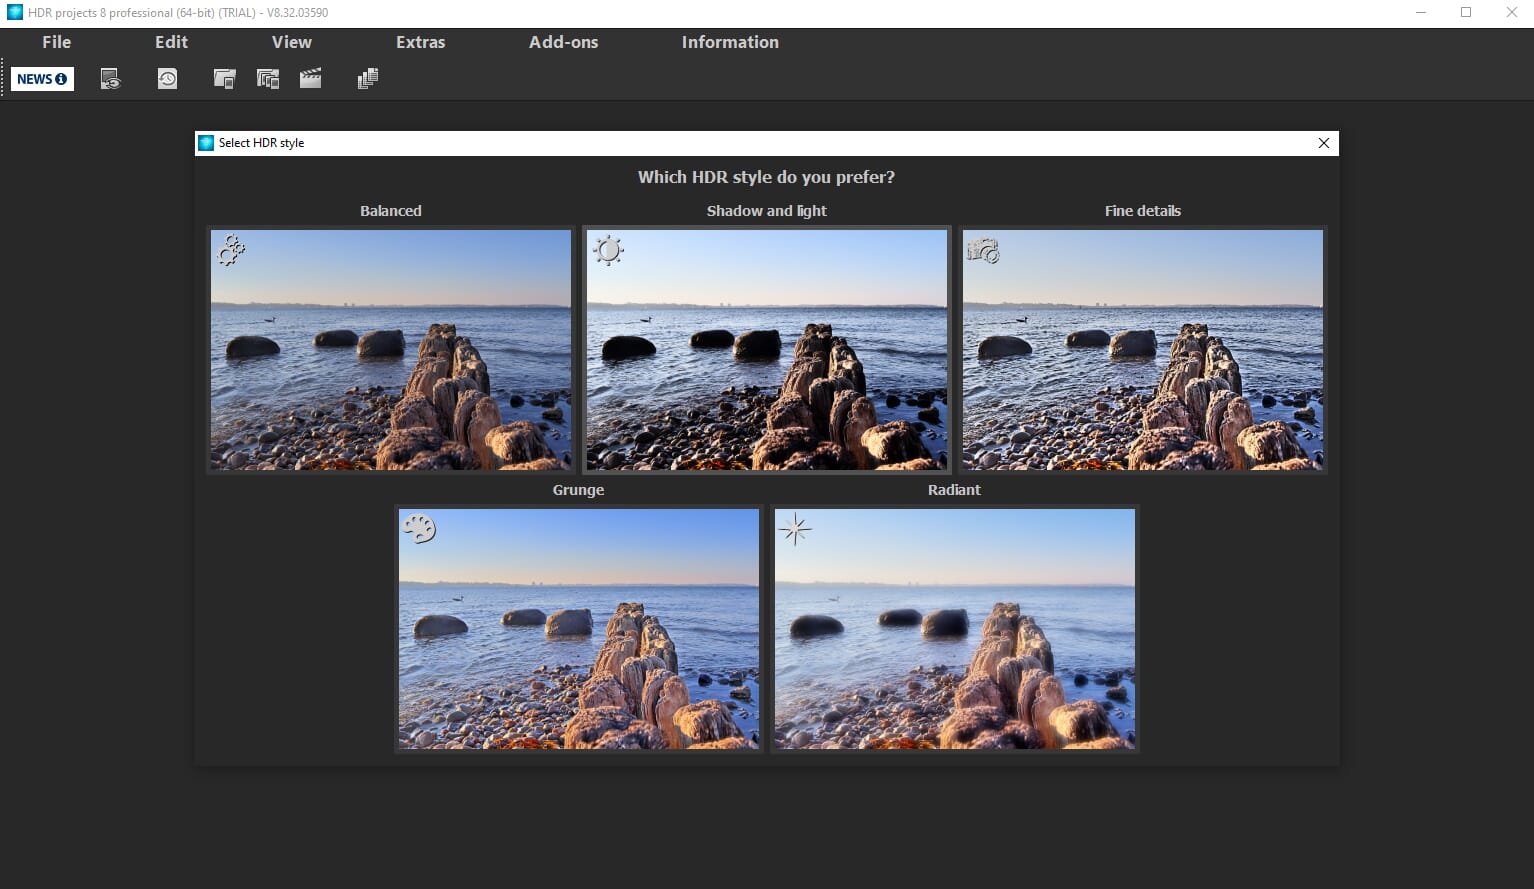Click the load exposure bracket folder icon
1534x889 pixels.
tap(267, 79)
